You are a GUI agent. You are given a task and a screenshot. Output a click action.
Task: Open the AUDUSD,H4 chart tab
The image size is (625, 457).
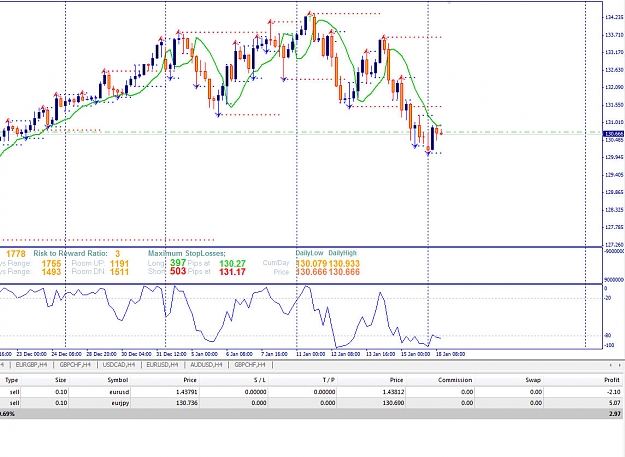tap(205, 365)
